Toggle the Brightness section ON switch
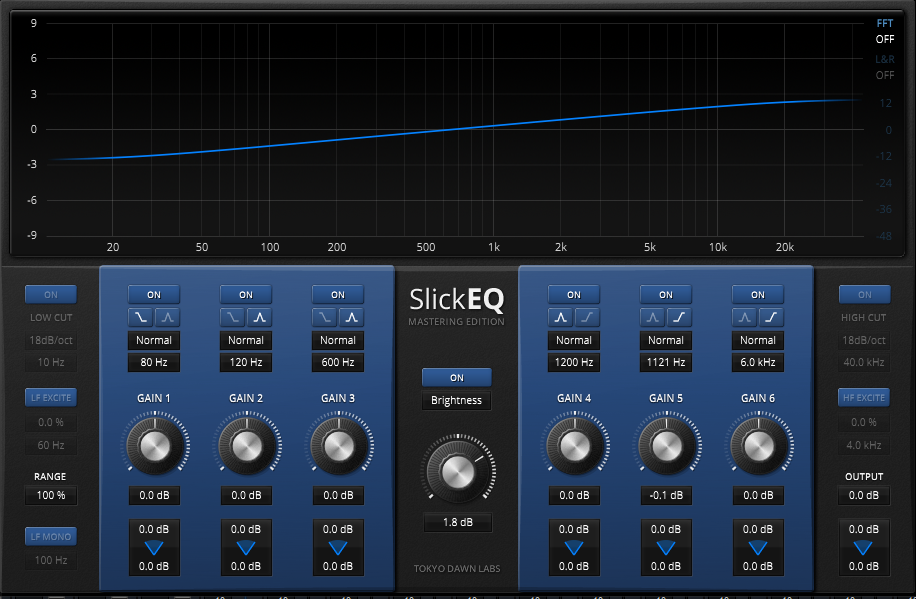The width and height of the screenshot is (916, 599). [x=457, y=378]
